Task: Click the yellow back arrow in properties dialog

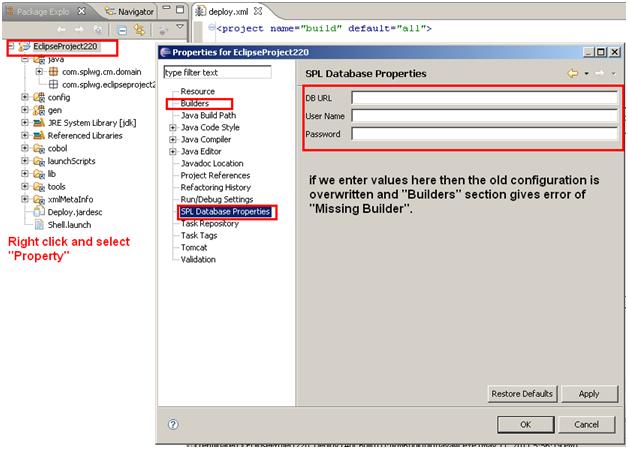Action: [573, 73]
